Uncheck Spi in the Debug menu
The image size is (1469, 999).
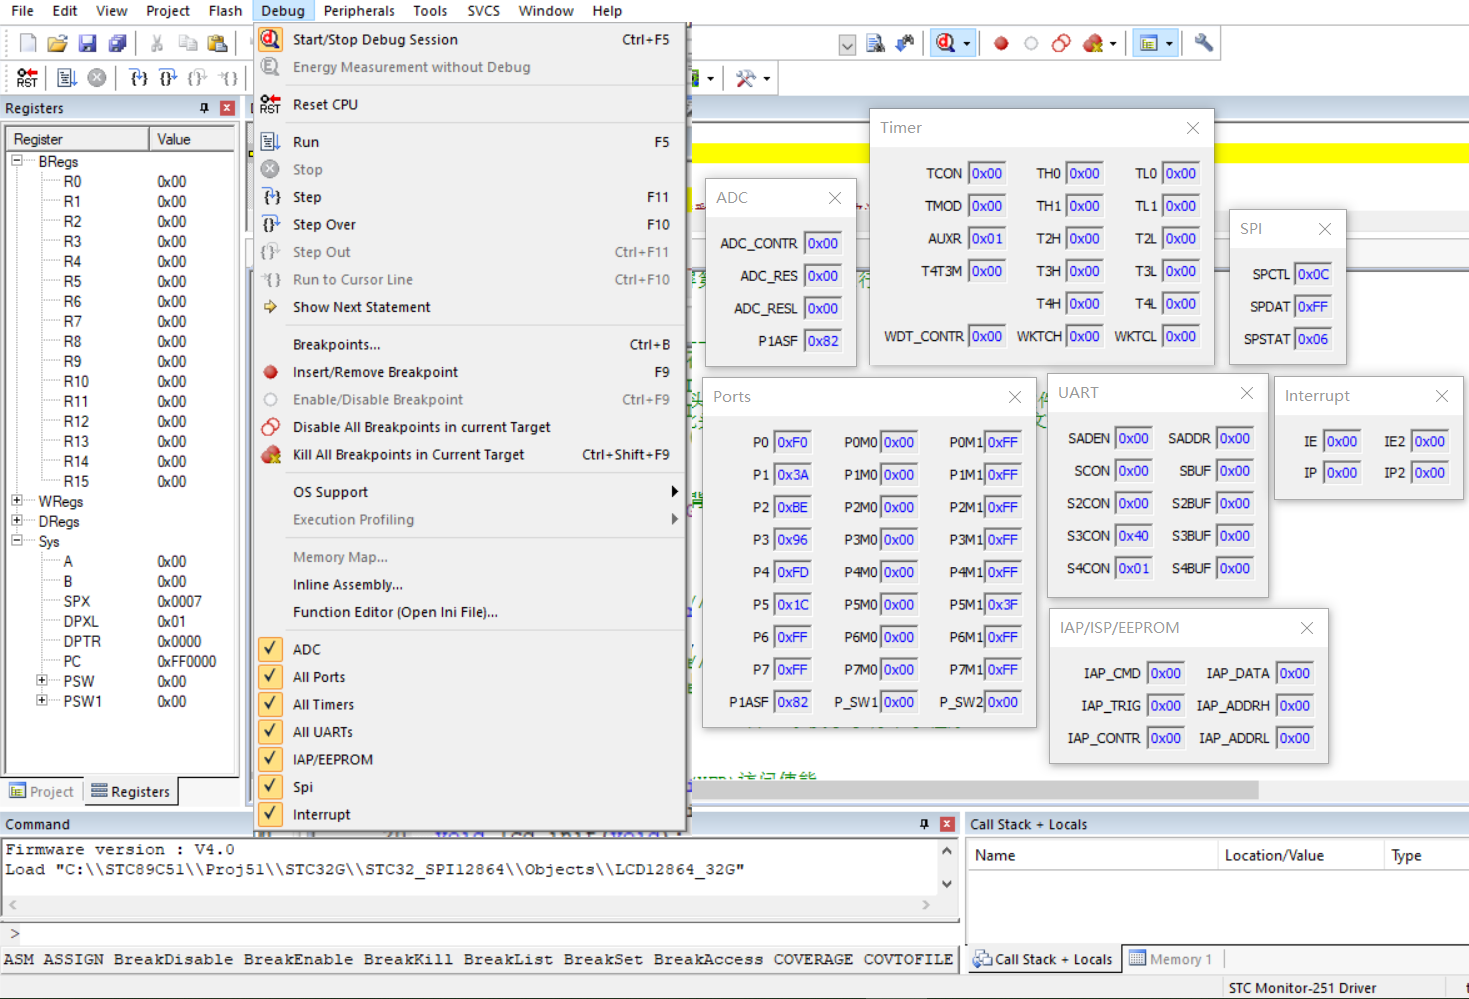coord(270,787)
